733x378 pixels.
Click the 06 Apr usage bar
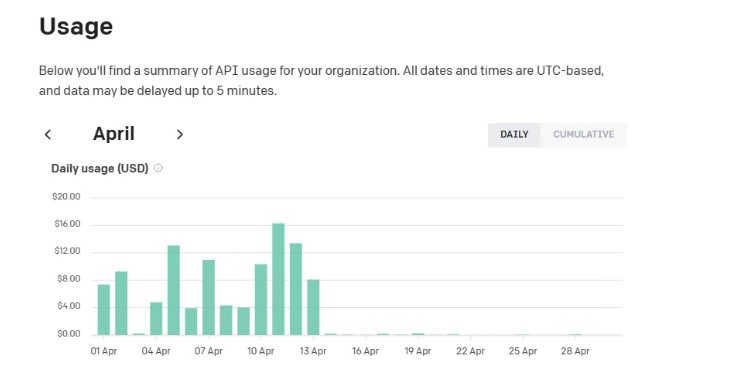191,321
